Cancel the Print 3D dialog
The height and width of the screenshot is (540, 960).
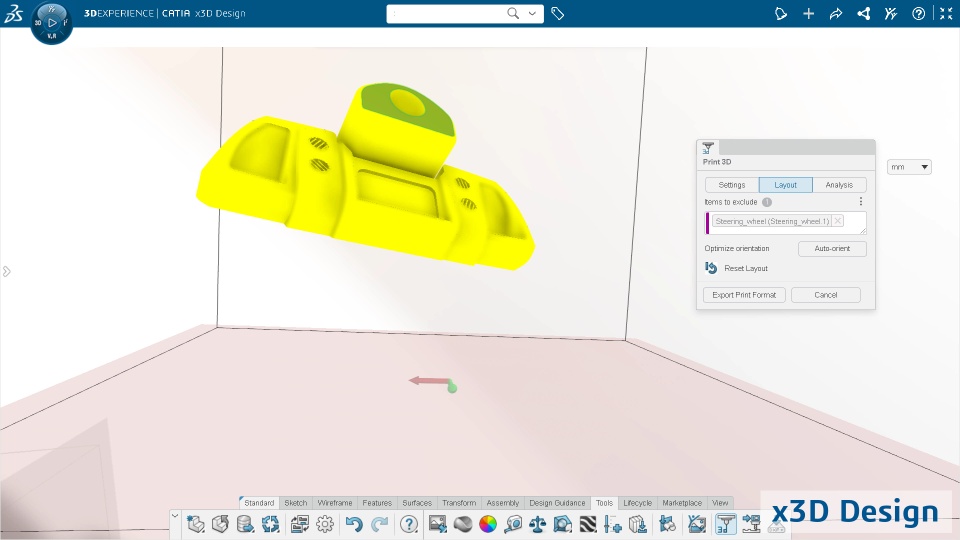point(825,295)
